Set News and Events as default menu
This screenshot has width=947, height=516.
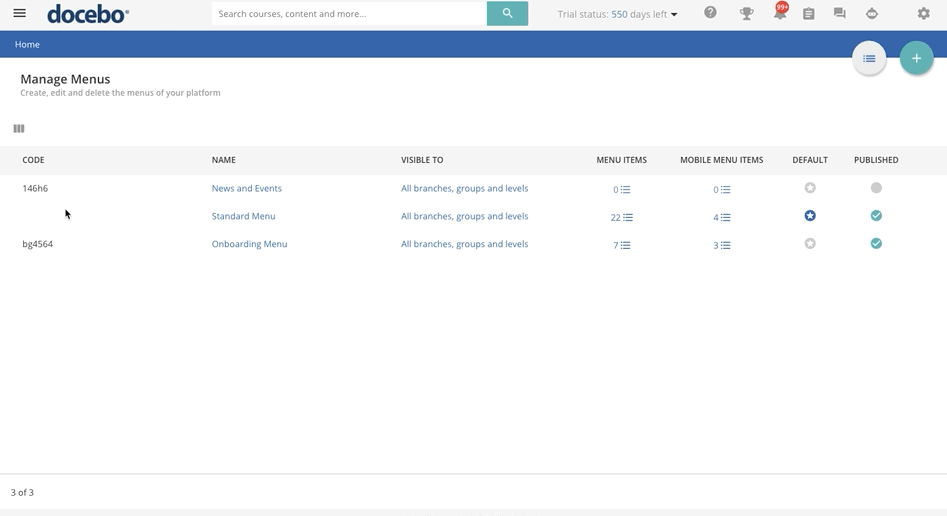[810, 188]
